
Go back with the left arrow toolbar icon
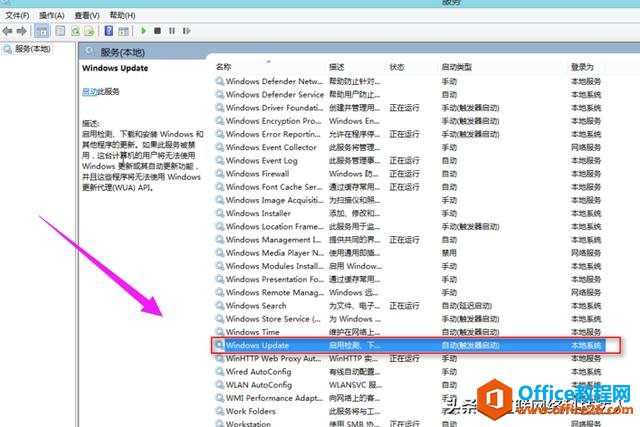7,31
